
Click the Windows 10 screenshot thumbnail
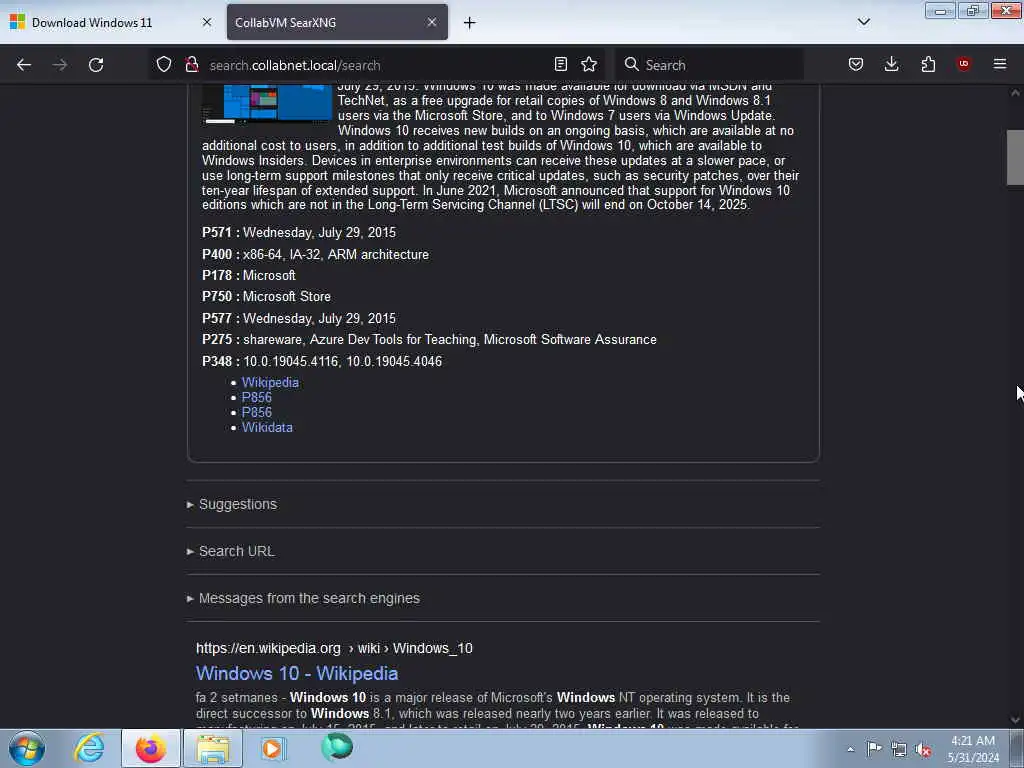pyautogui.click(x=267, y=103)
